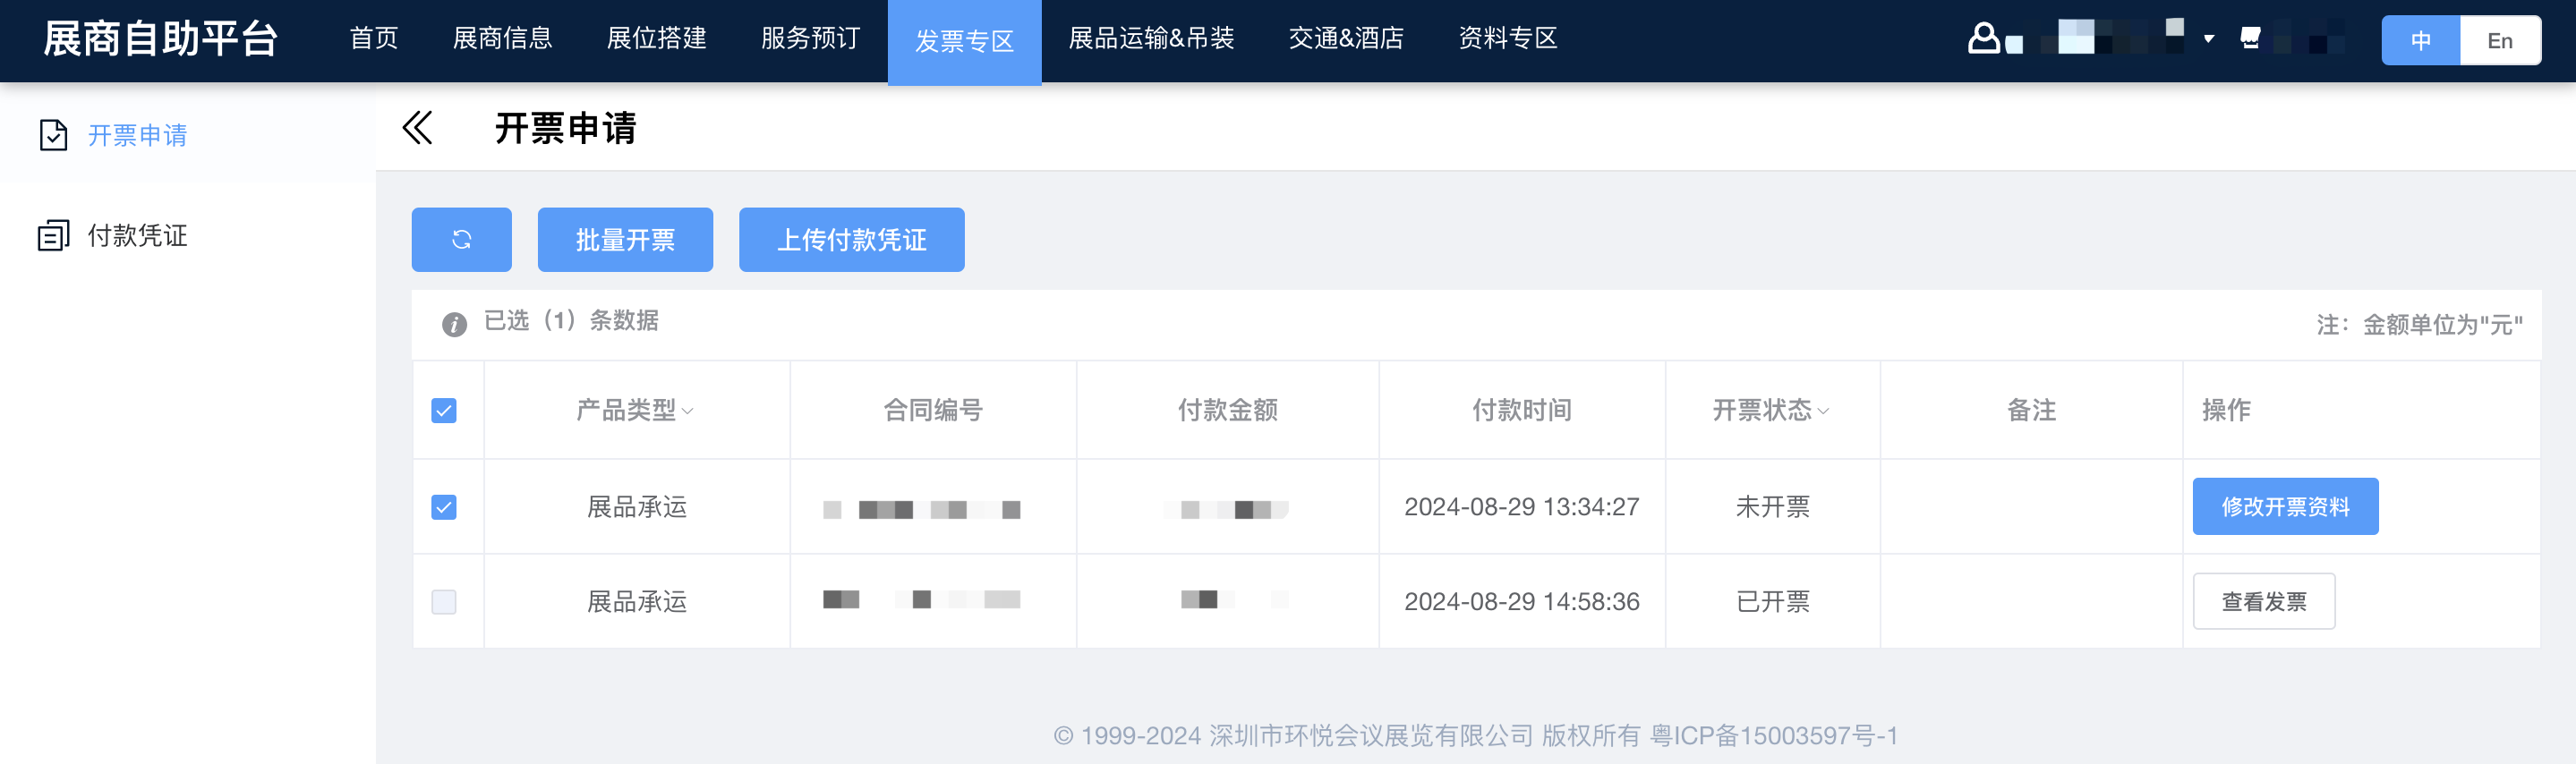Screen dimensions: 2576x764
Task: Expand the 开票状态 column filter
Action: (1823, 411)
